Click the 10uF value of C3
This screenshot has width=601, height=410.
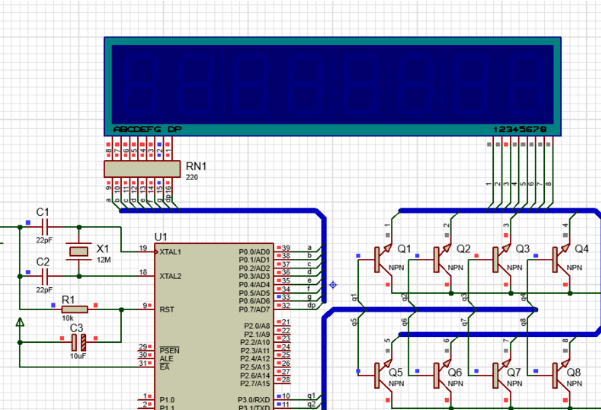click(77, 356)
